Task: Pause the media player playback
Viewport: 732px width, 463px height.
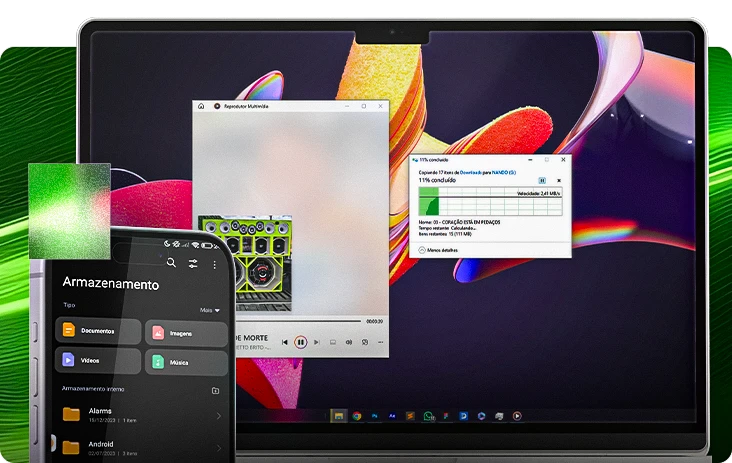Action: coord(301,342)
